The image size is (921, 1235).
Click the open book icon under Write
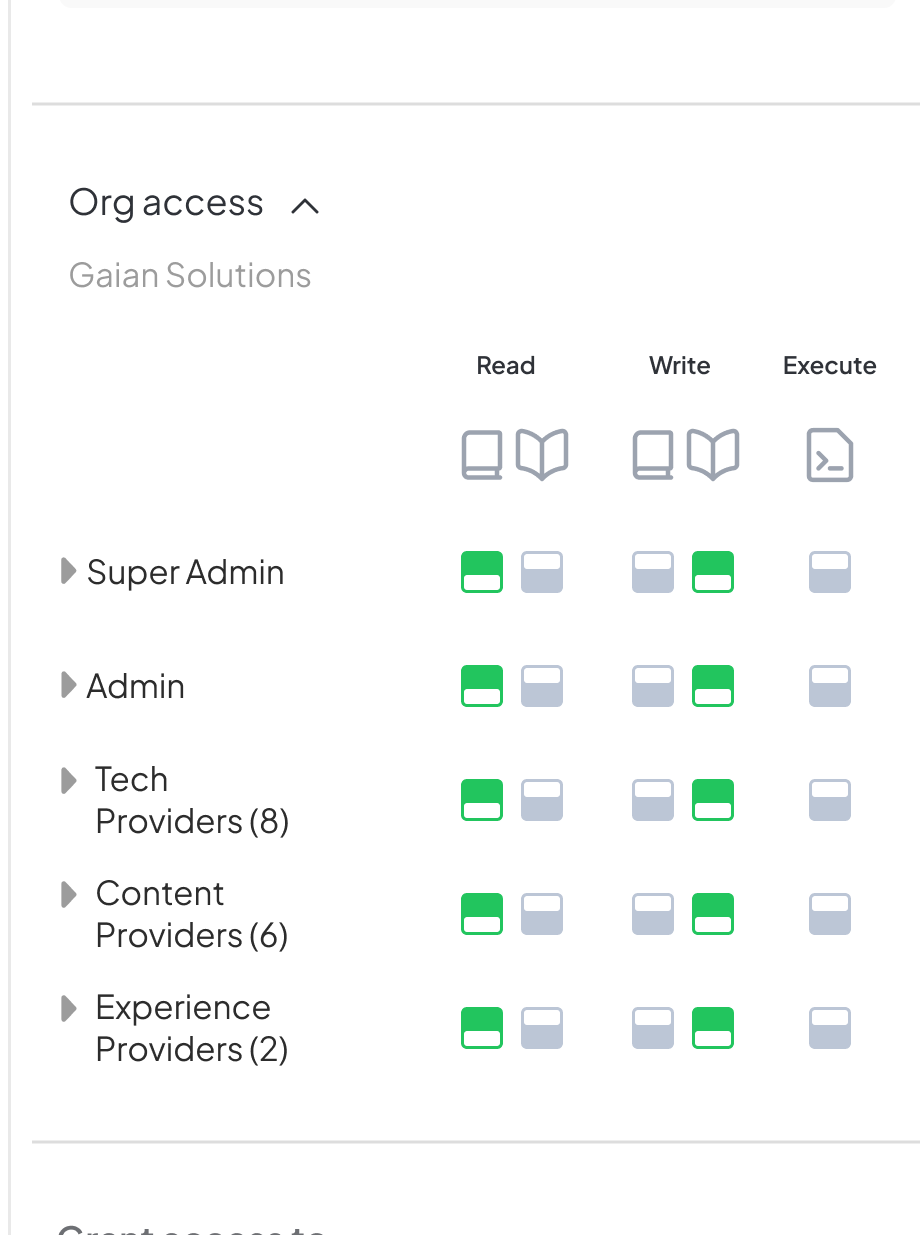(x=713, y=455)
